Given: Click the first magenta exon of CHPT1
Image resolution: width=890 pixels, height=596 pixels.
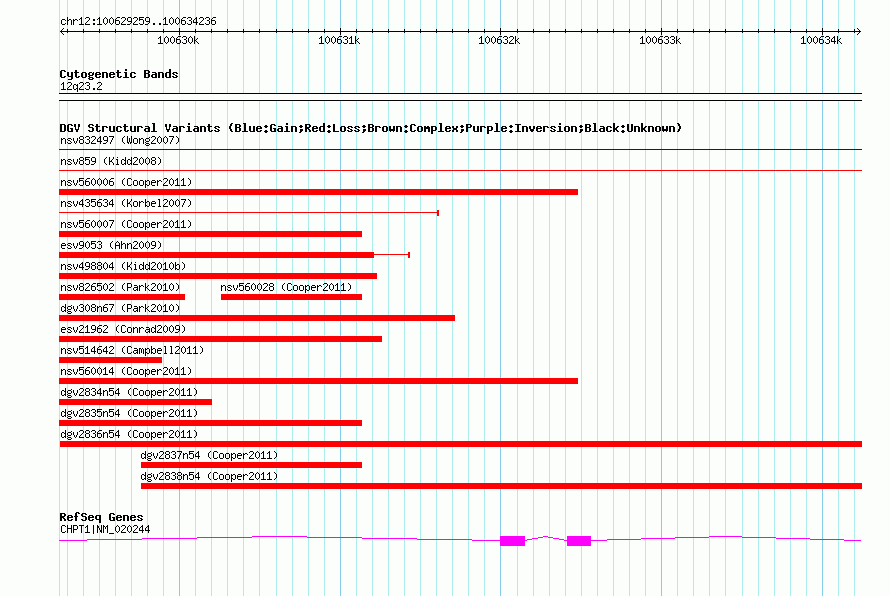Looking at the screenshot, I should point(513,540).
